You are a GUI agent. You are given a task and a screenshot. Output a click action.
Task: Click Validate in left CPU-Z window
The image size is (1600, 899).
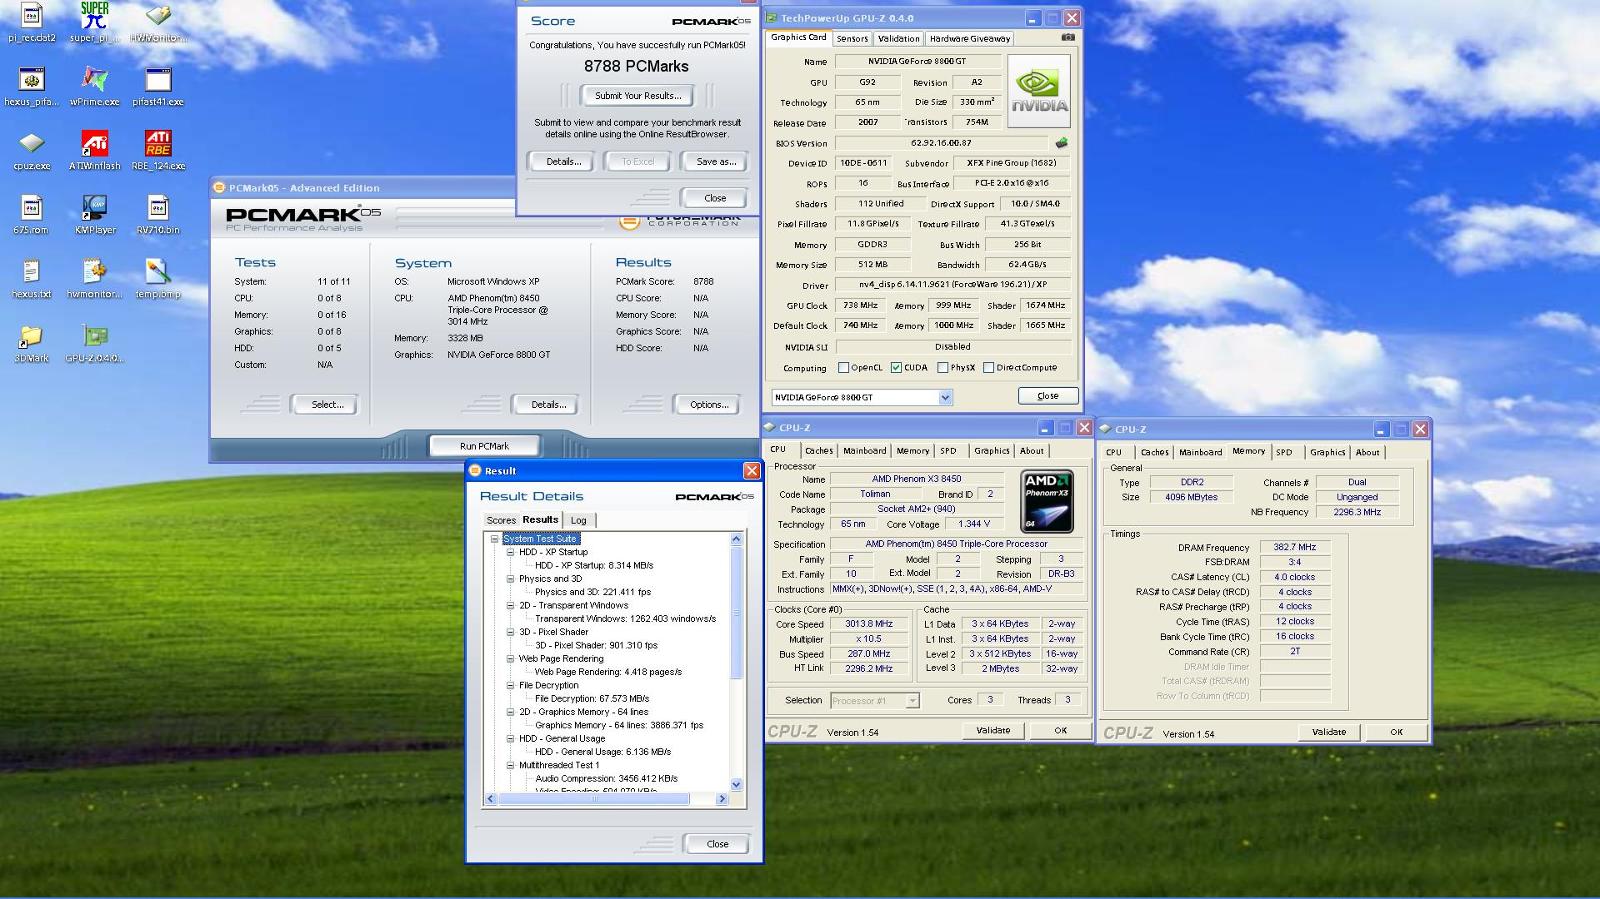(993, 730)
